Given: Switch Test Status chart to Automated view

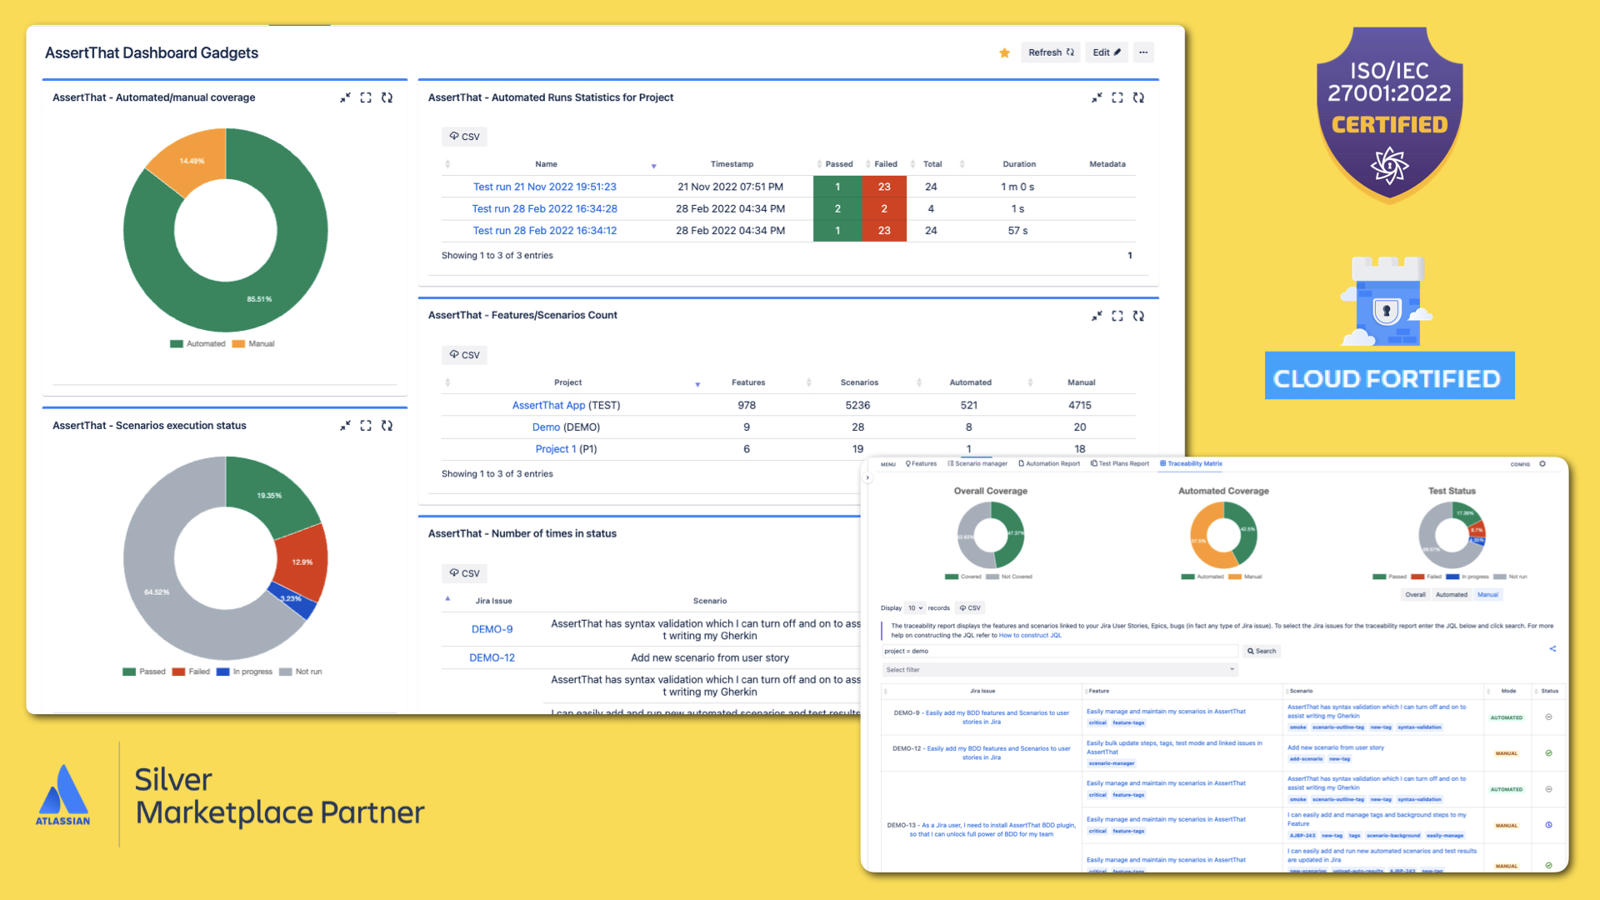Looking at the screenshot, I should point(1452,594).
